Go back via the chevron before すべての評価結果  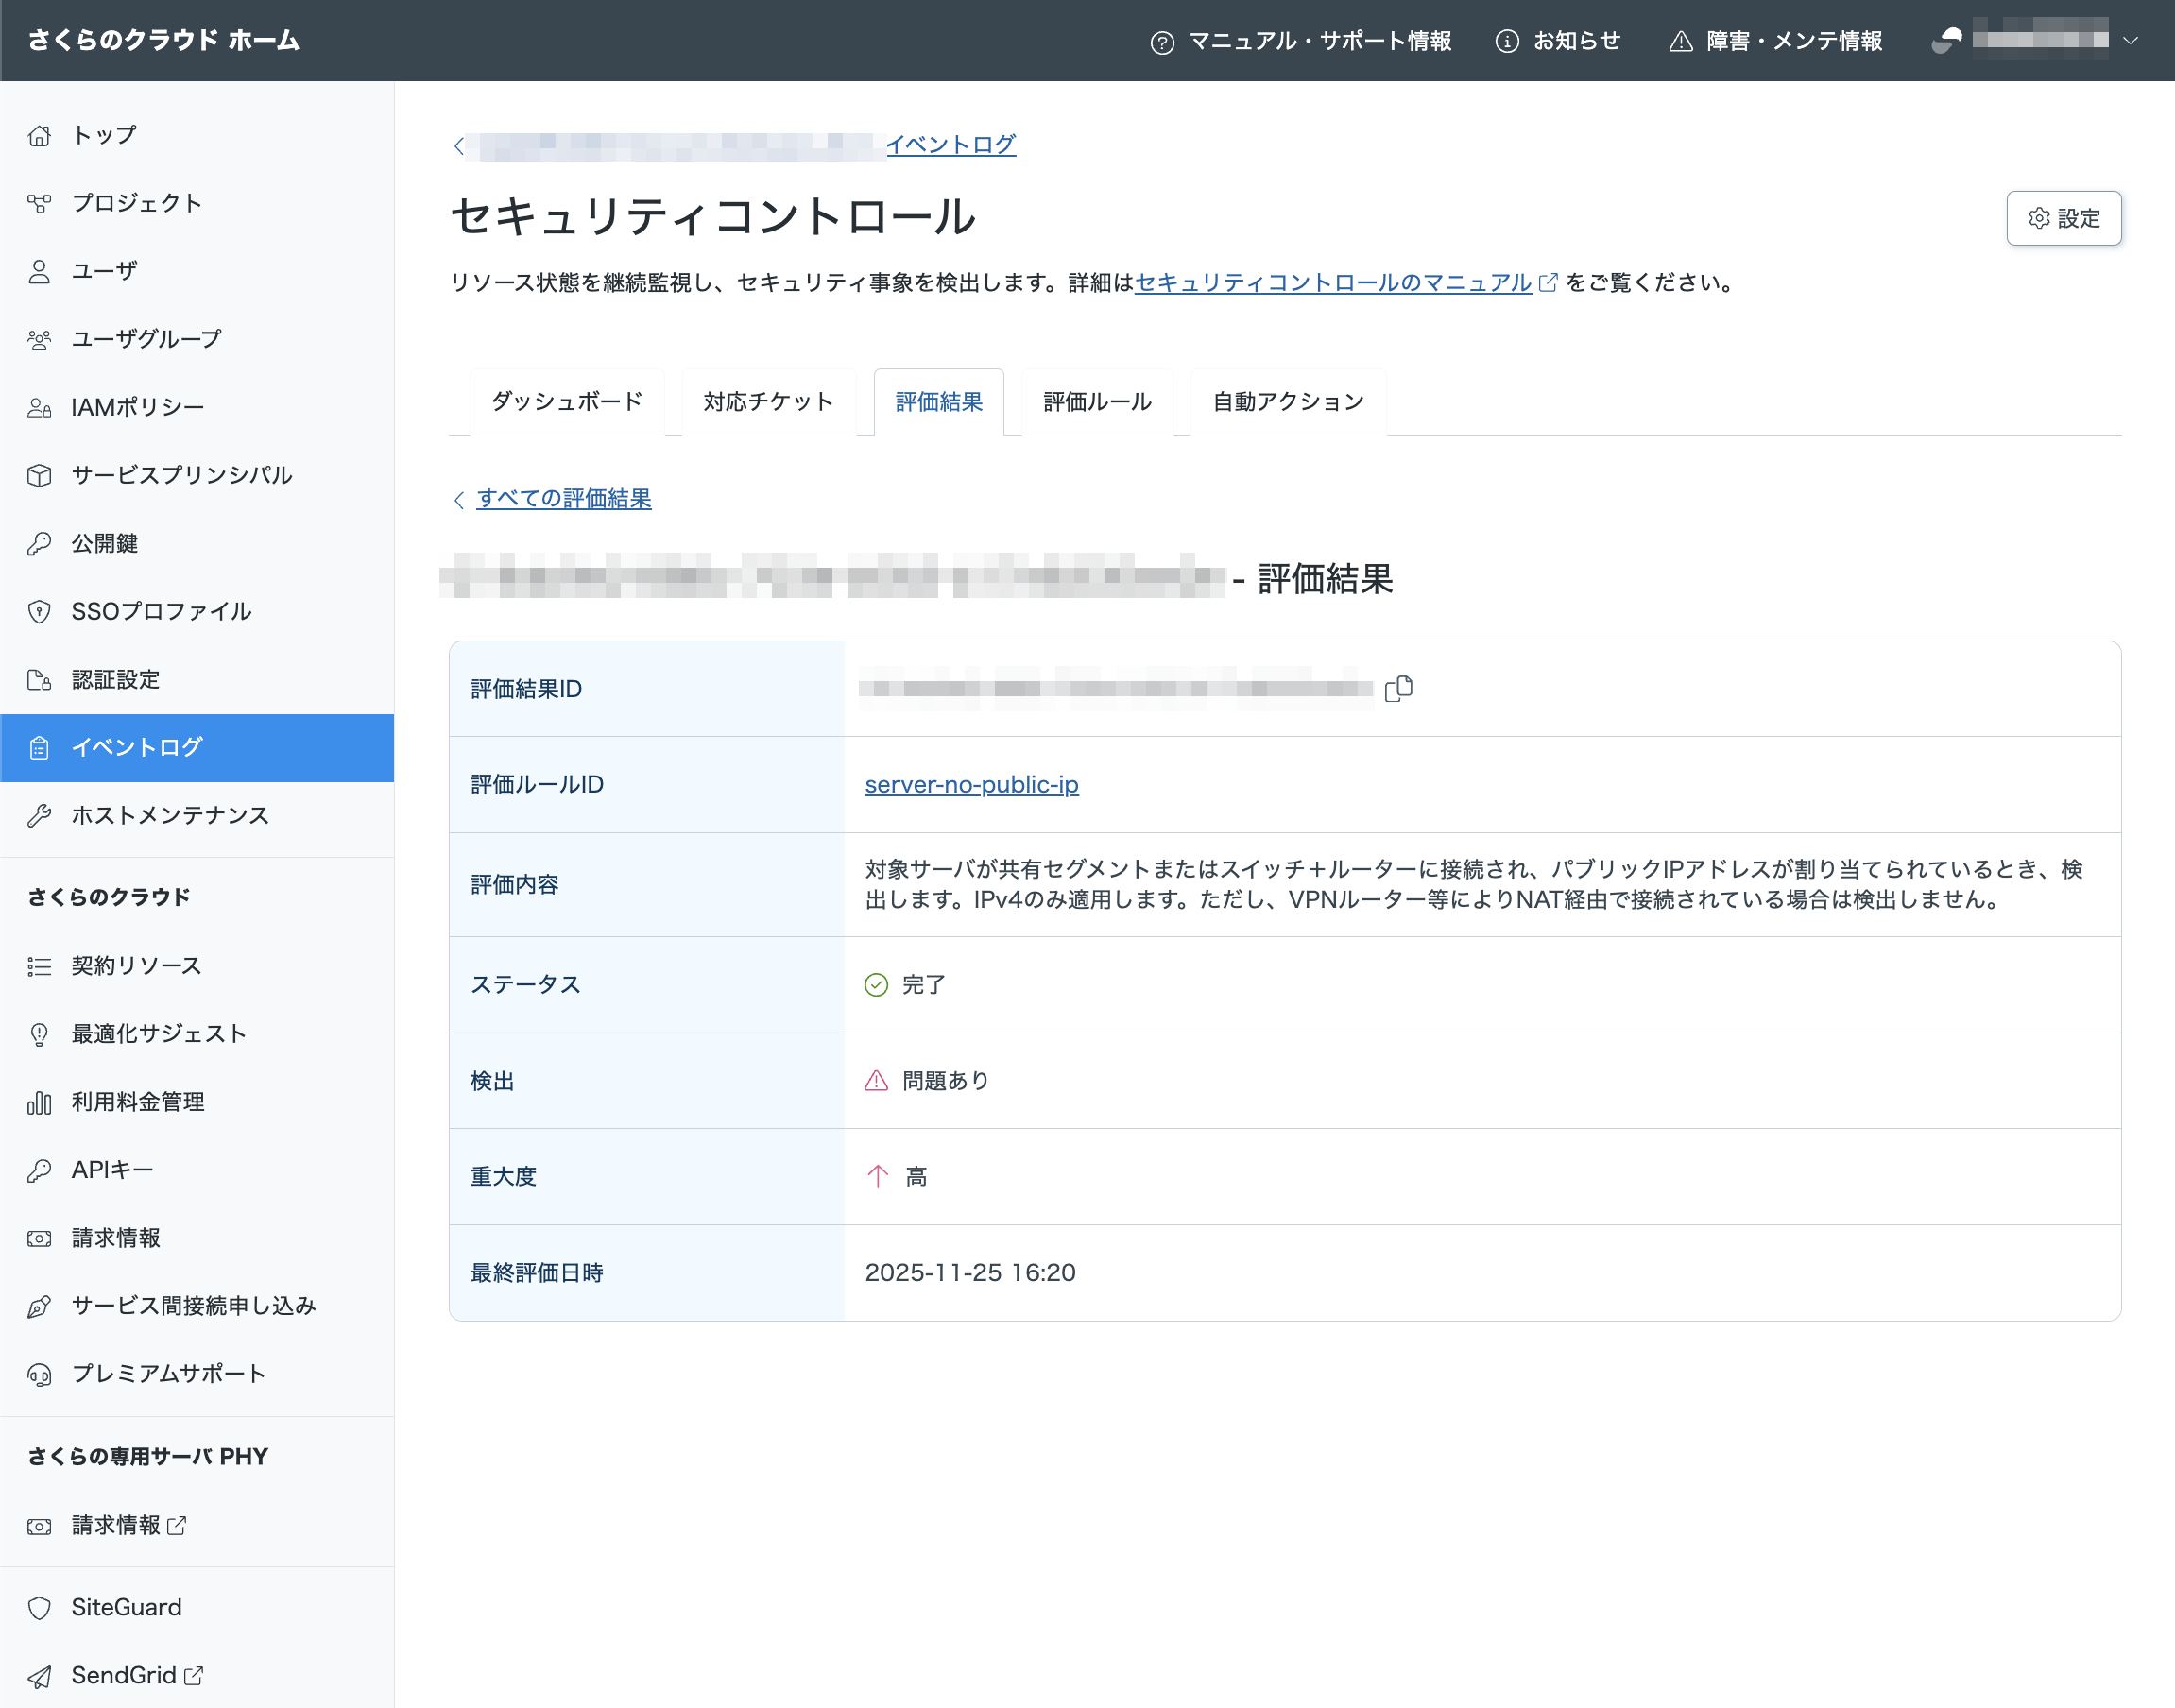tap(459, 499)
